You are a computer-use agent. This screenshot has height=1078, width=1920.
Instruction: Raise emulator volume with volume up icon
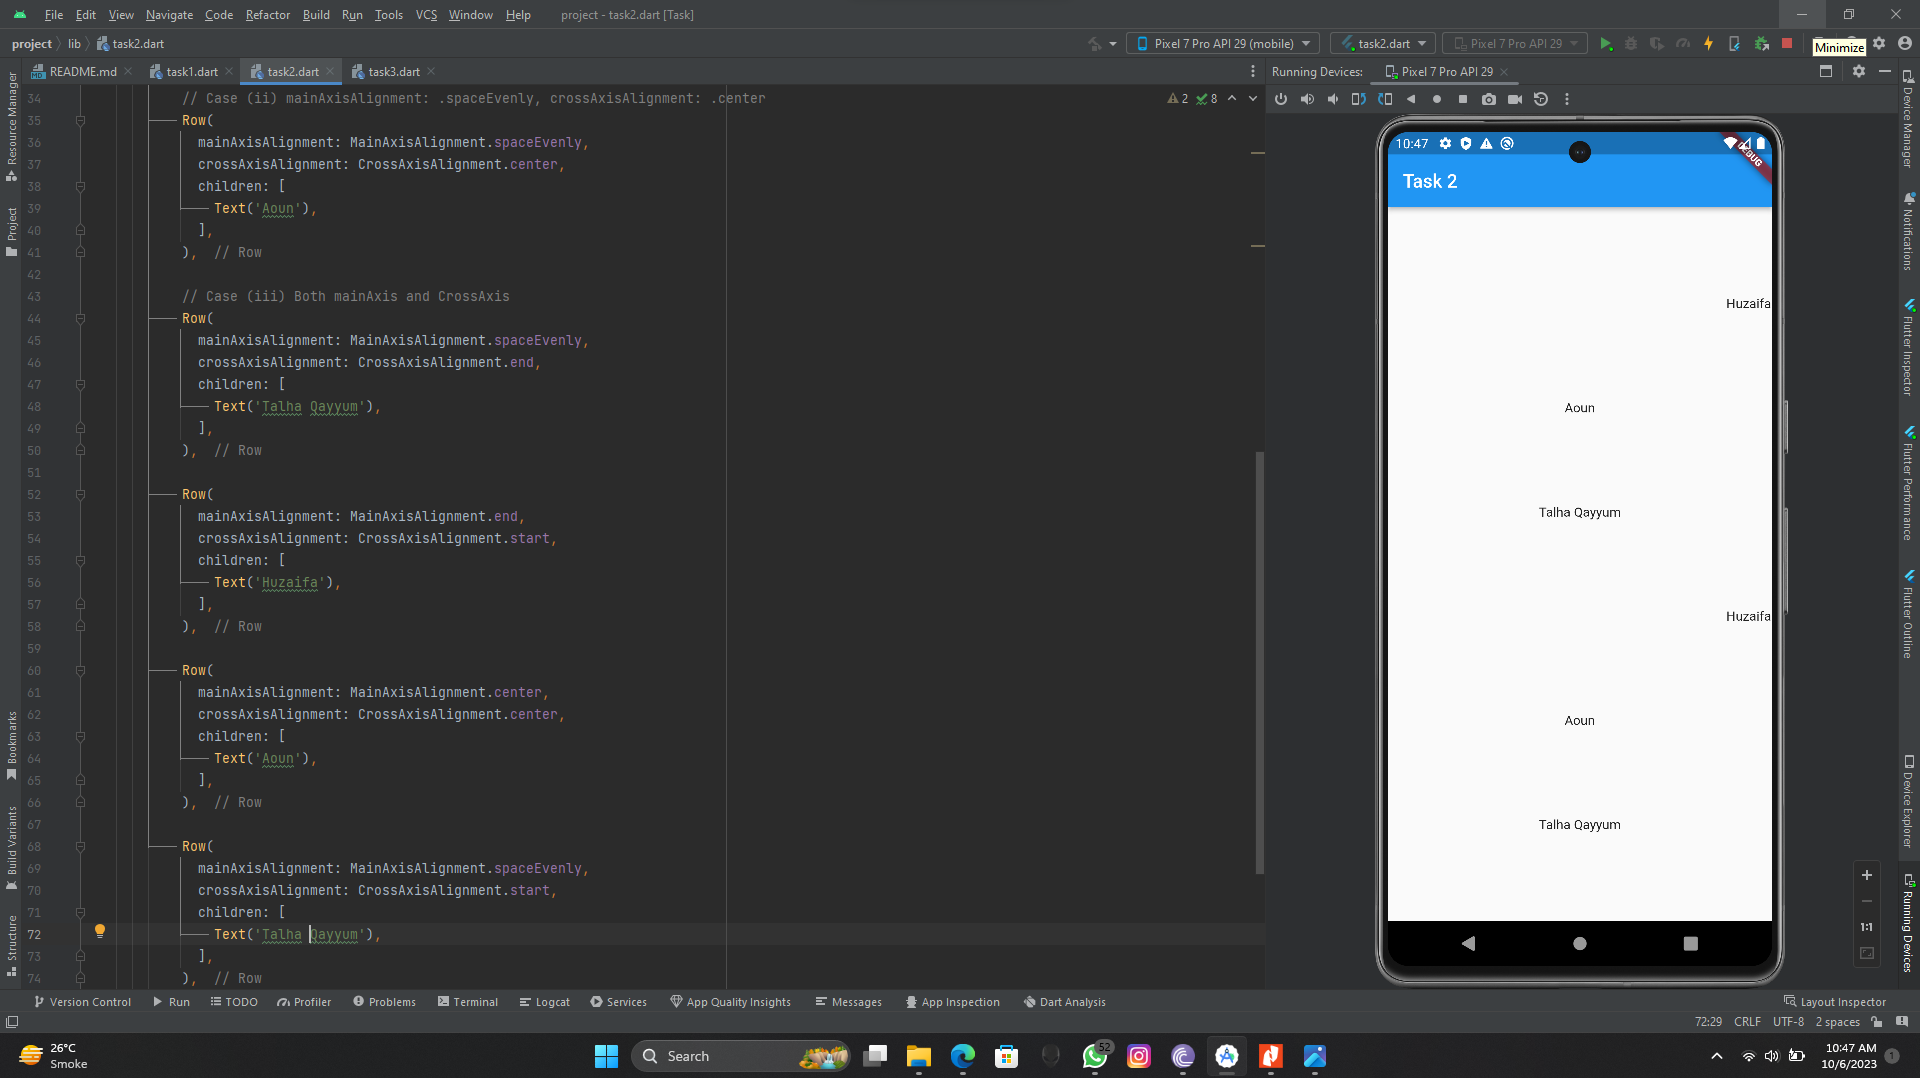pos(1307,99)
